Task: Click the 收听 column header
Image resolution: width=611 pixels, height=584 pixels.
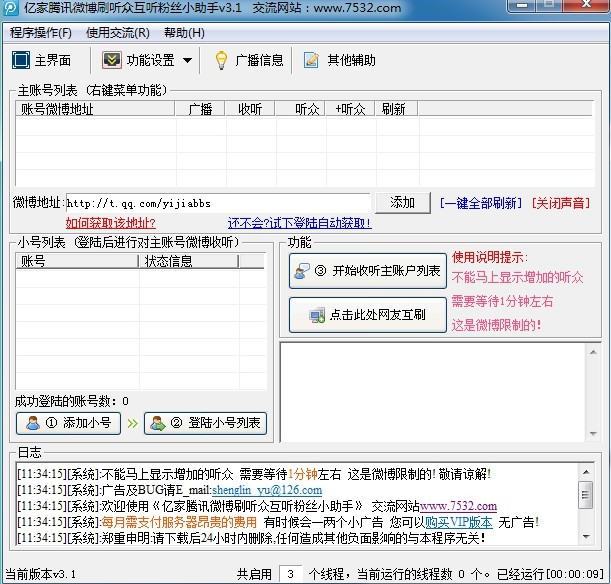Action: pyautogui.click(x=250, y=109)
